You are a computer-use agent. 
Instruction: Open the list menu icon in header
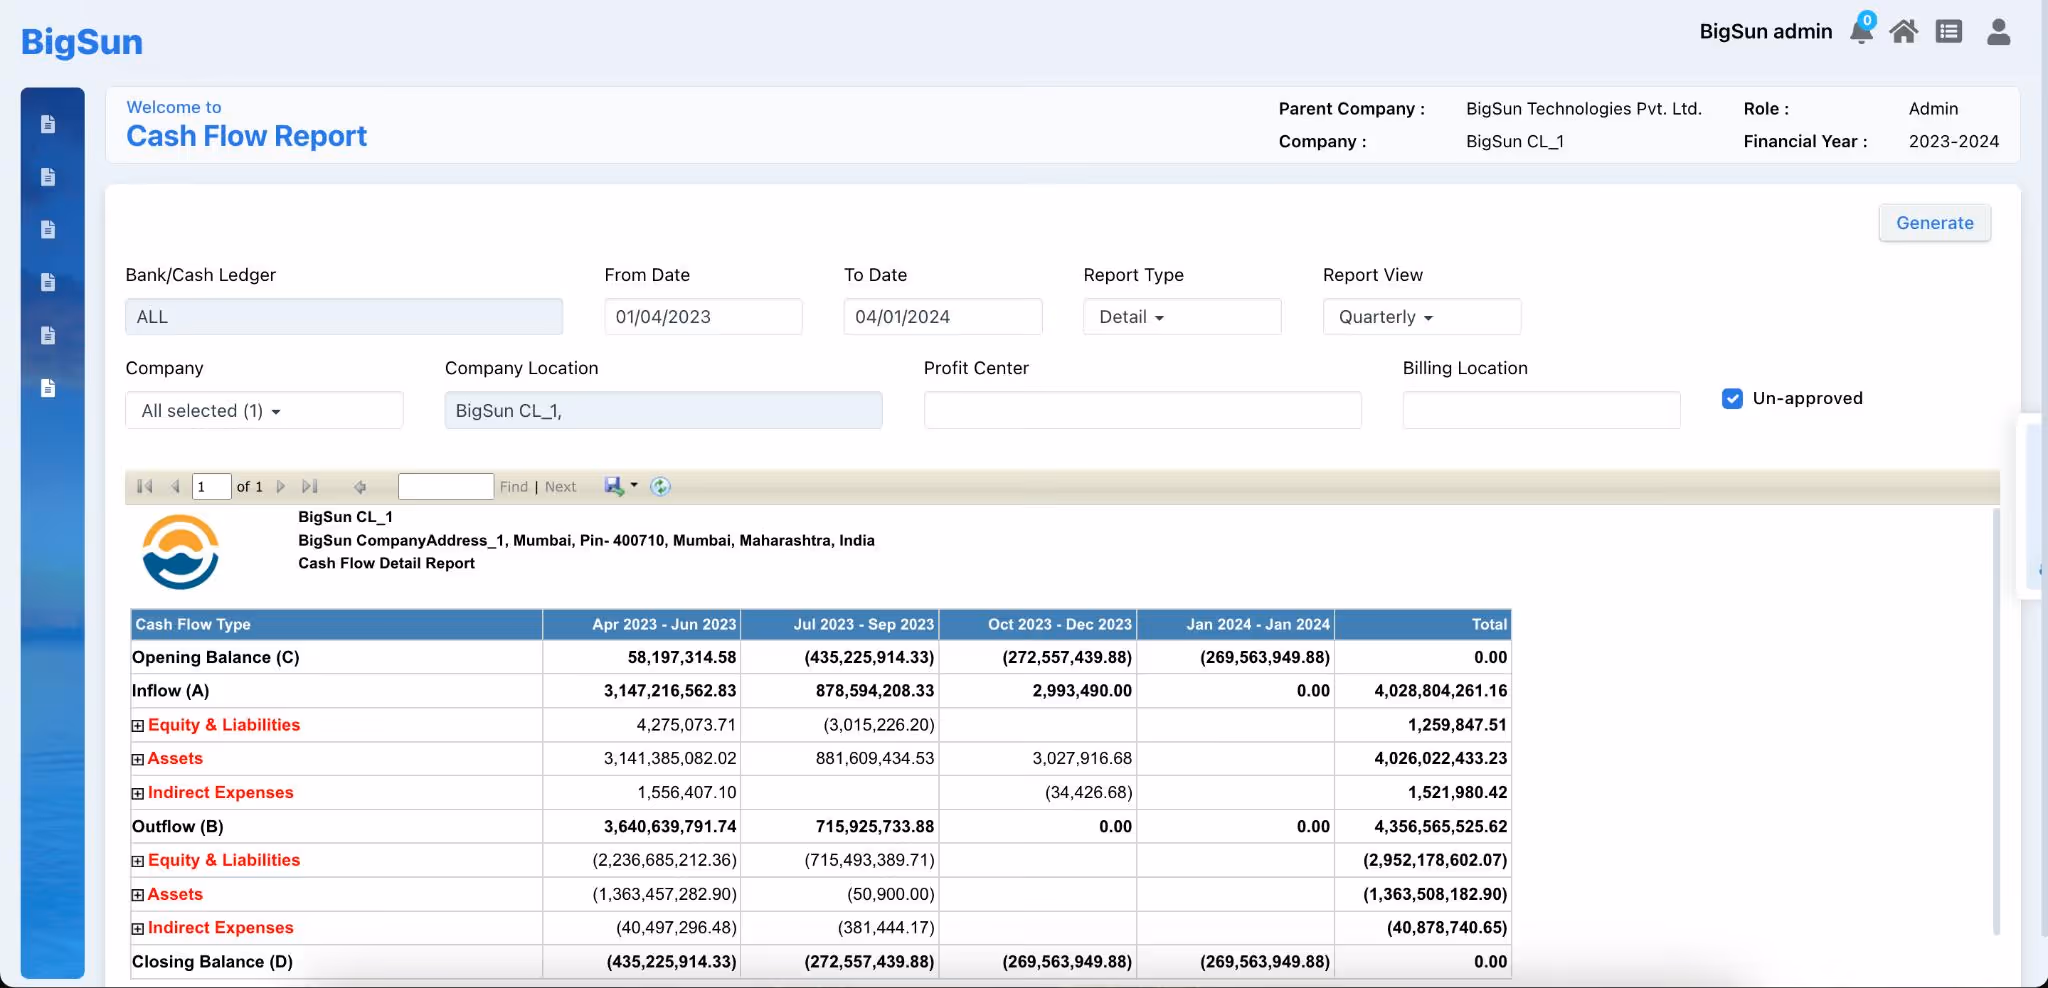[x=1949, y=32]
